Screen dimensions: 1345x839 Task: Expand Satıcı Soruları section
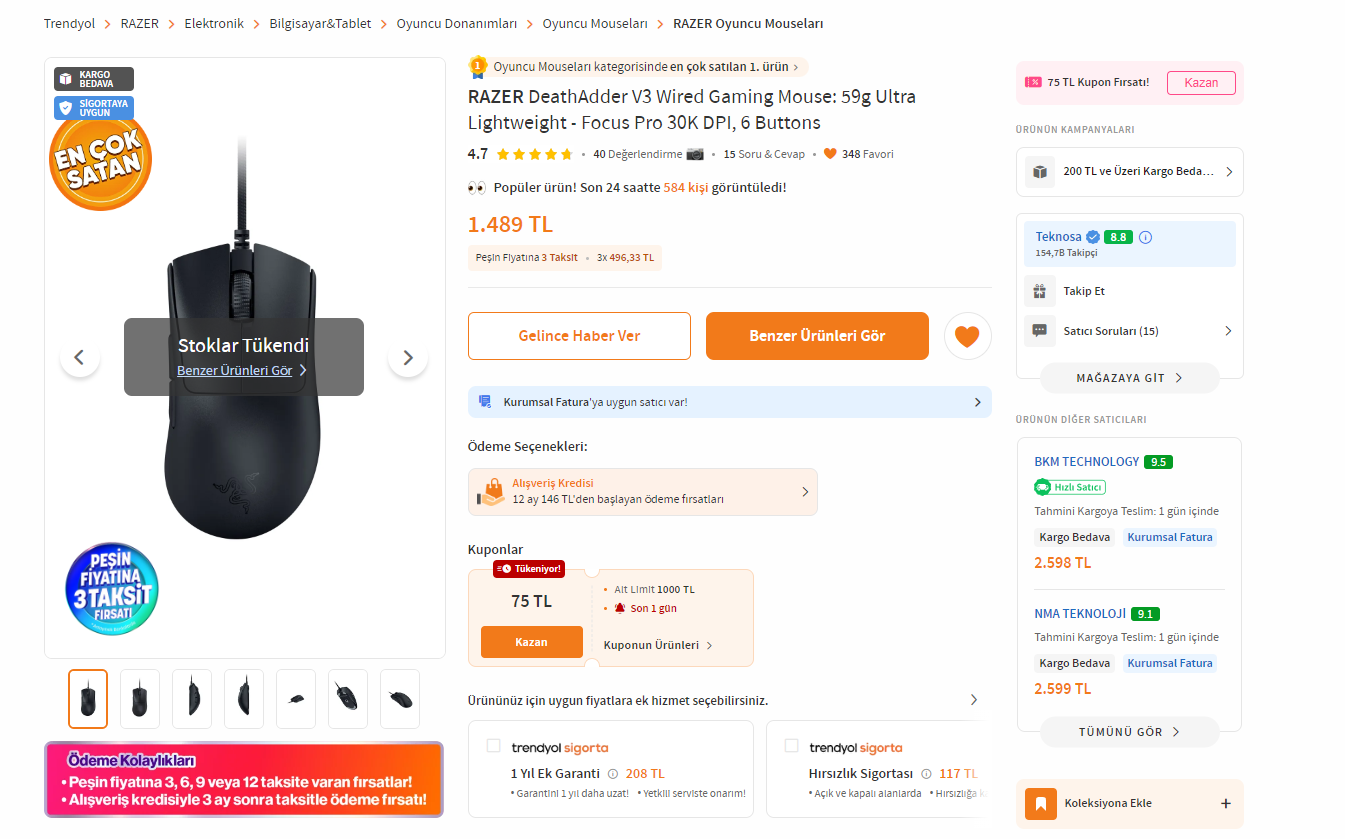pyautogui.click(x=1228, y=331)
